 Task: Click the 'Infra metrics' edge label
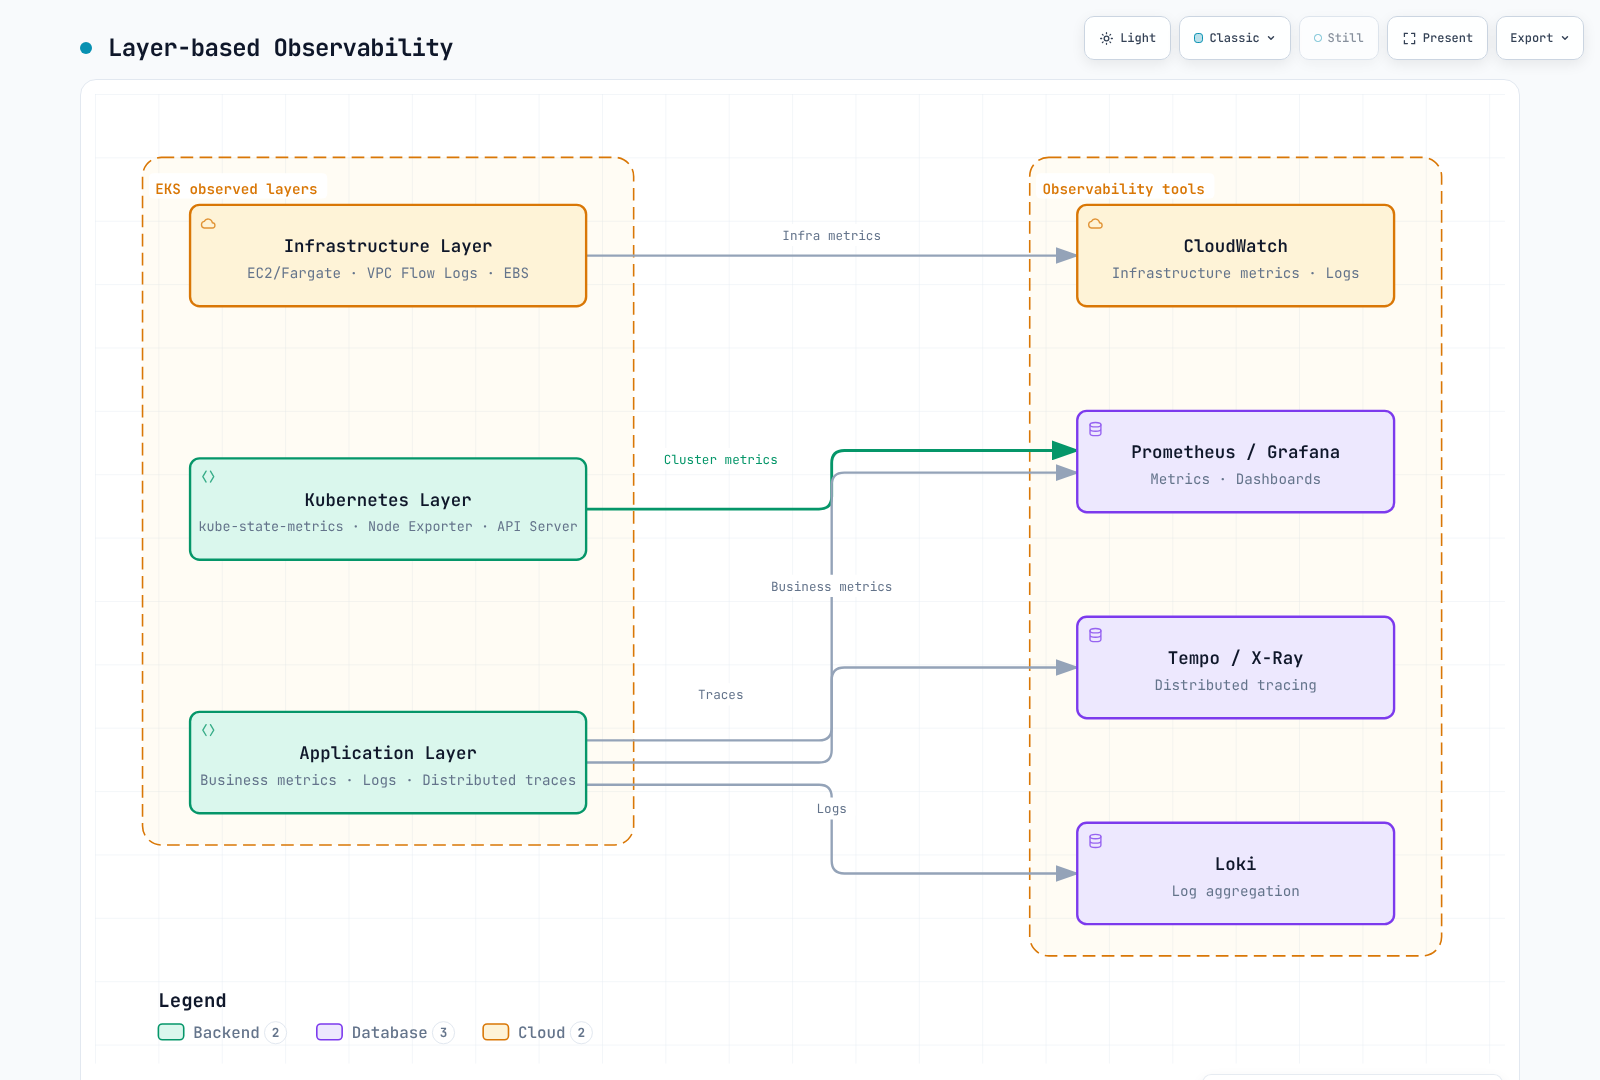pyautogui.click(x=831, y=236)
